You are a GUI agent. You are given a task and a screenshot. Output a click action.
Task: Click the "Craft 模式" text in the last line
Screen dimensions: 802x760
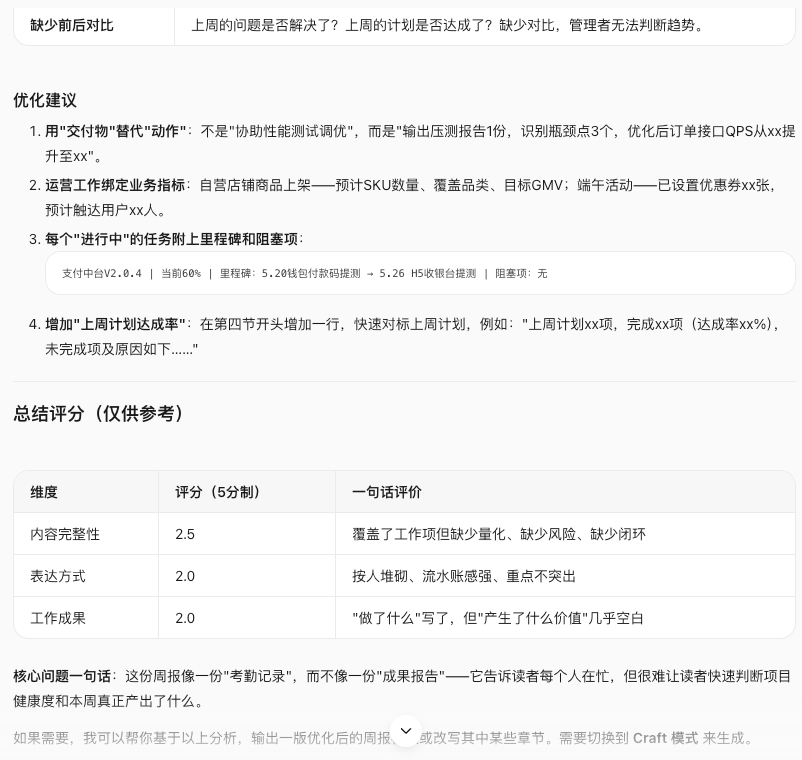[665, 738]
